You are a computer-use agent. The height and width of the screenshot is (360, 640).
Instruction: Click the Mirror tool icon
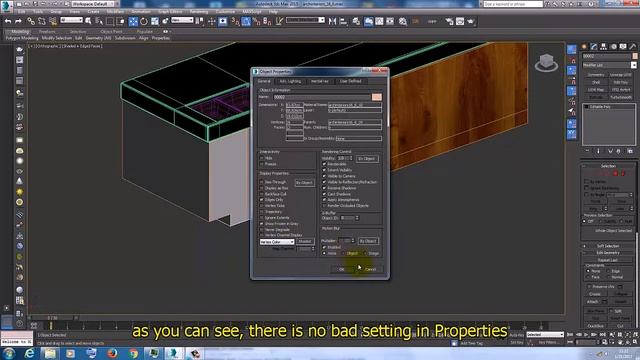pos(332,21)
